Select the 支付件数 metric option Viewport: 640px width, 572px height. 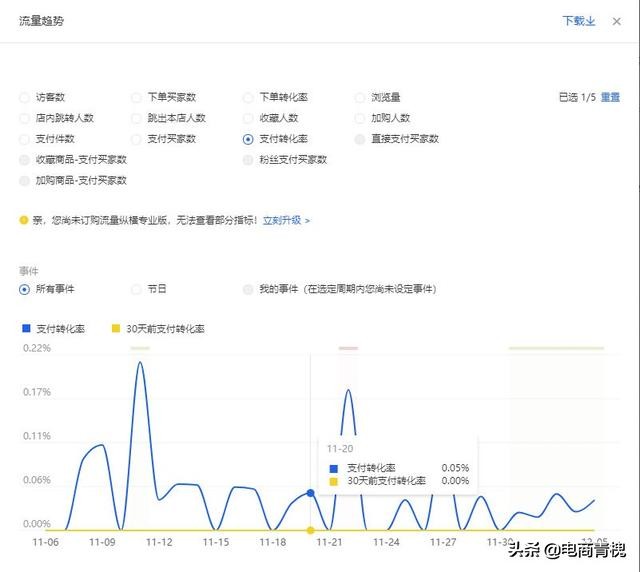(24, 139)
